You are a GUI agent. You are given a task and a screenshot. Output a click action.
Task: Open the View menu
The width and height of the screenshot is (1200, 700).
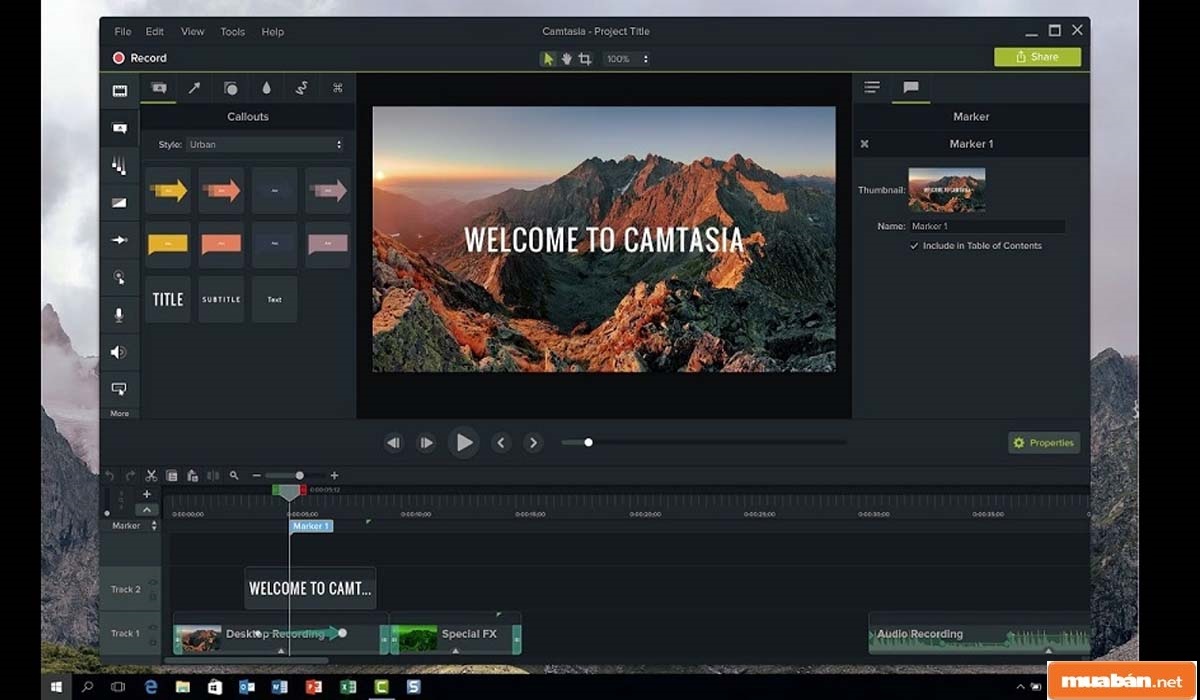(192, 32)
